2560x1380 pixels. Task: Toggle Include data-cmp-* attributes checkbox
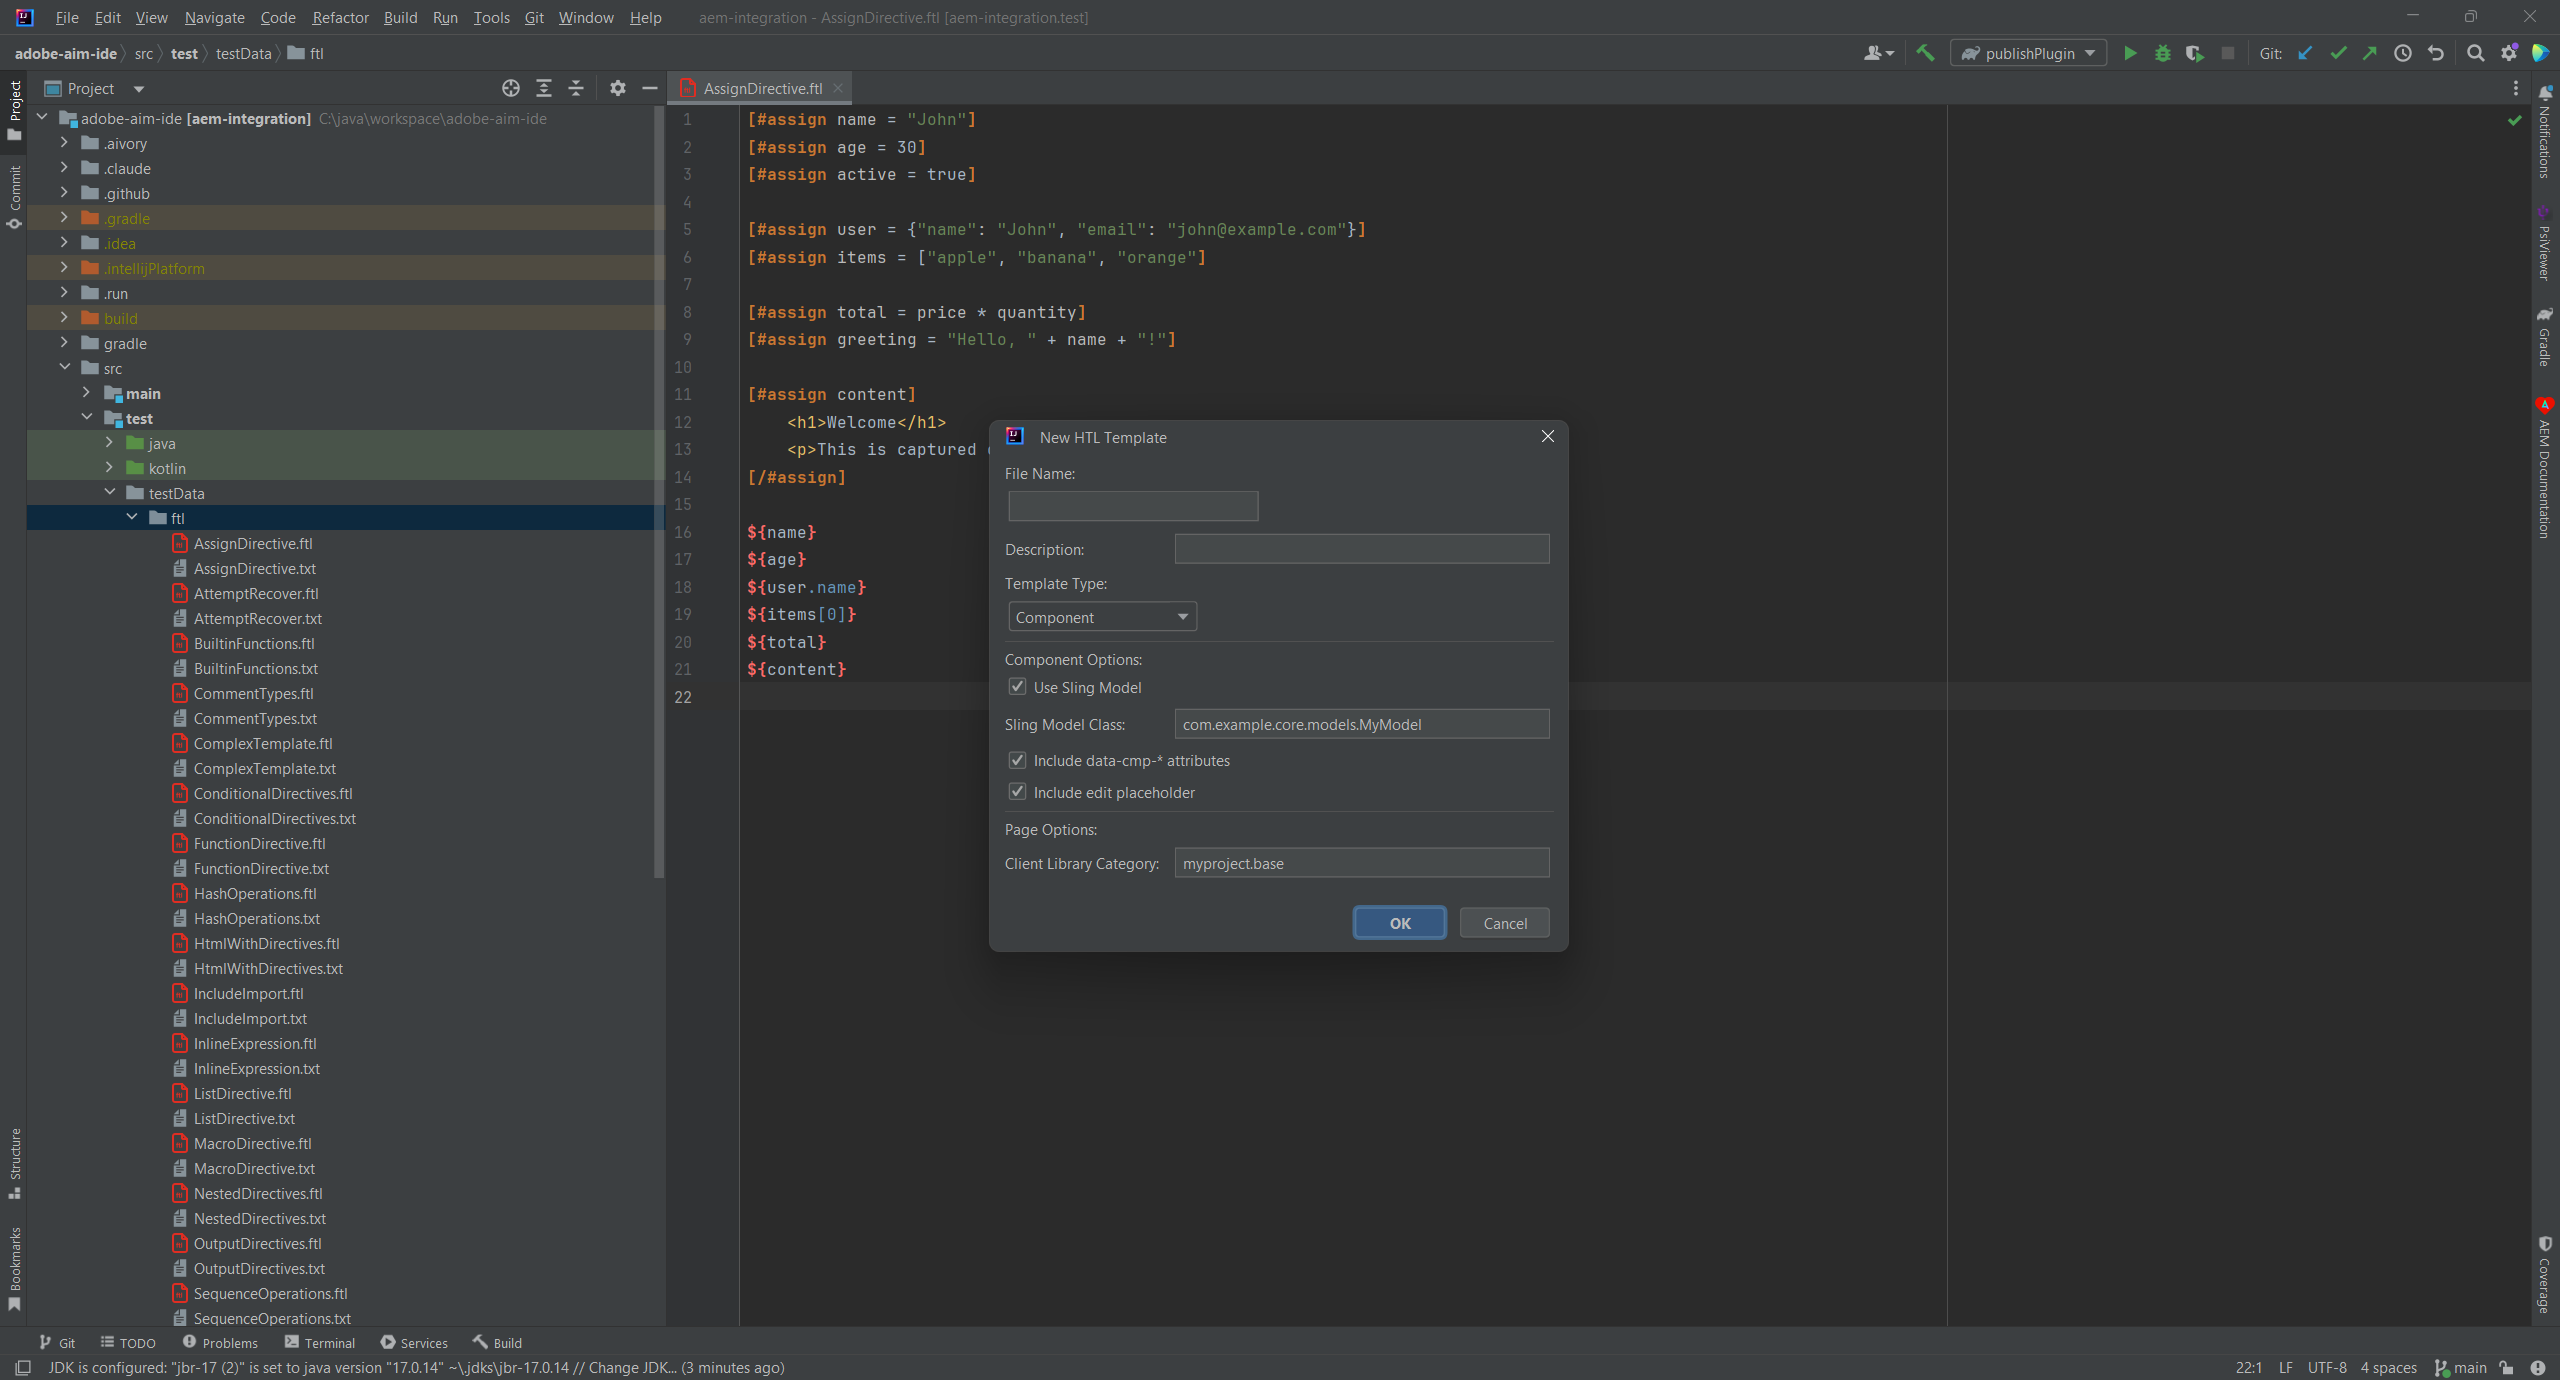(1017, 760)
